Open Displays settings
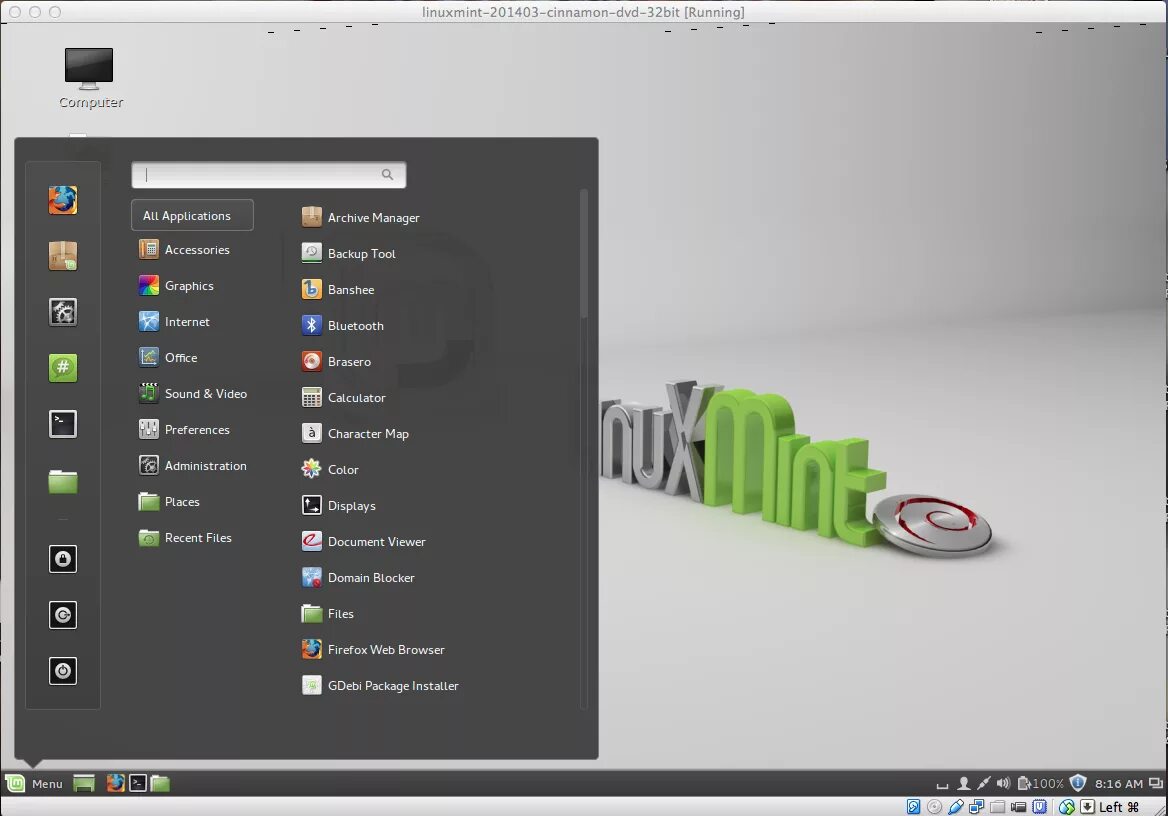 [x=339, y=505]
